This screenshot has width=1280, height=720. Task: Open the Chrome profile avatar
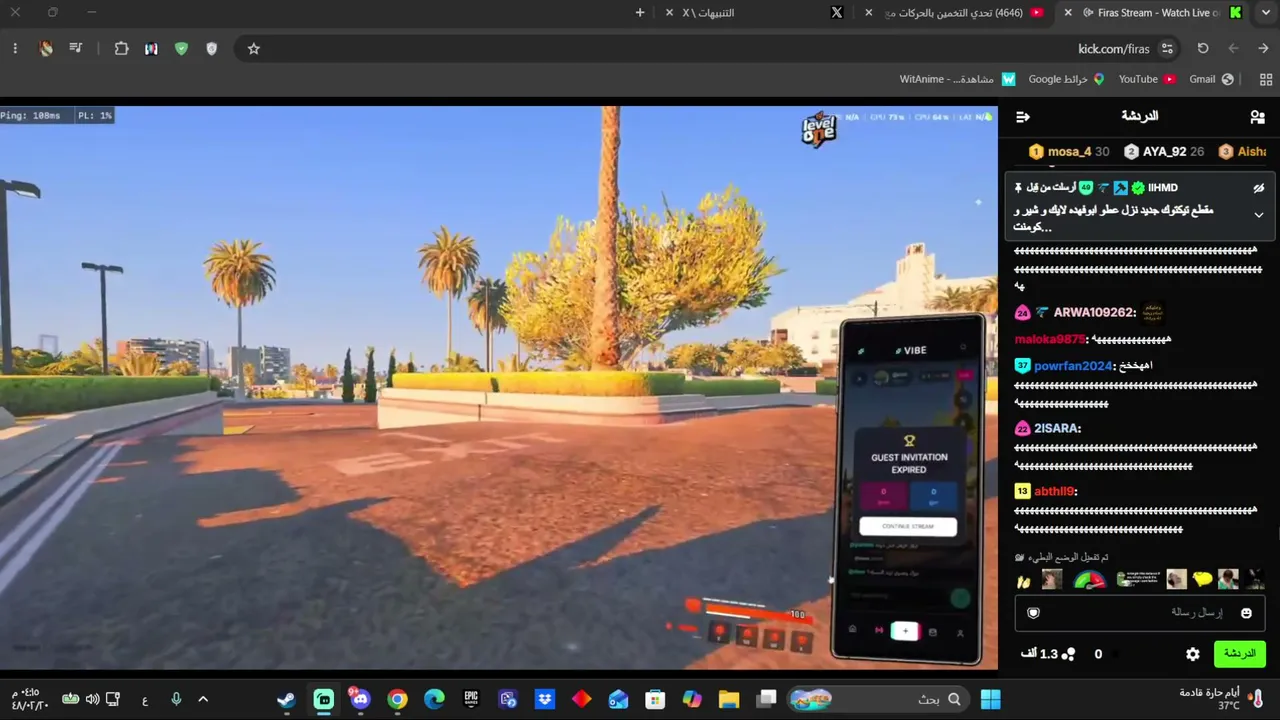(x=45, y=48)
